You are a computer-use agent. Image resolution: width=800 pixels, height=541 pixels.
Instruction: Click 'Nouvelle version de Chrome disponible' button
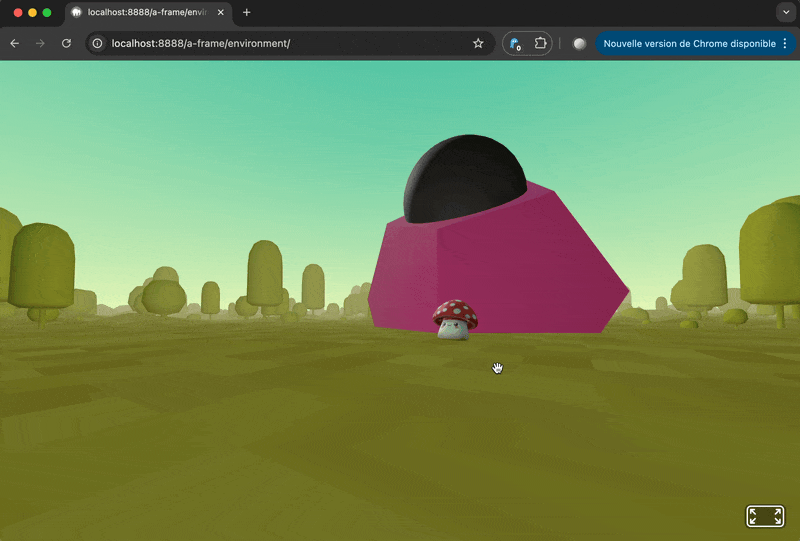tap(688, 44)
